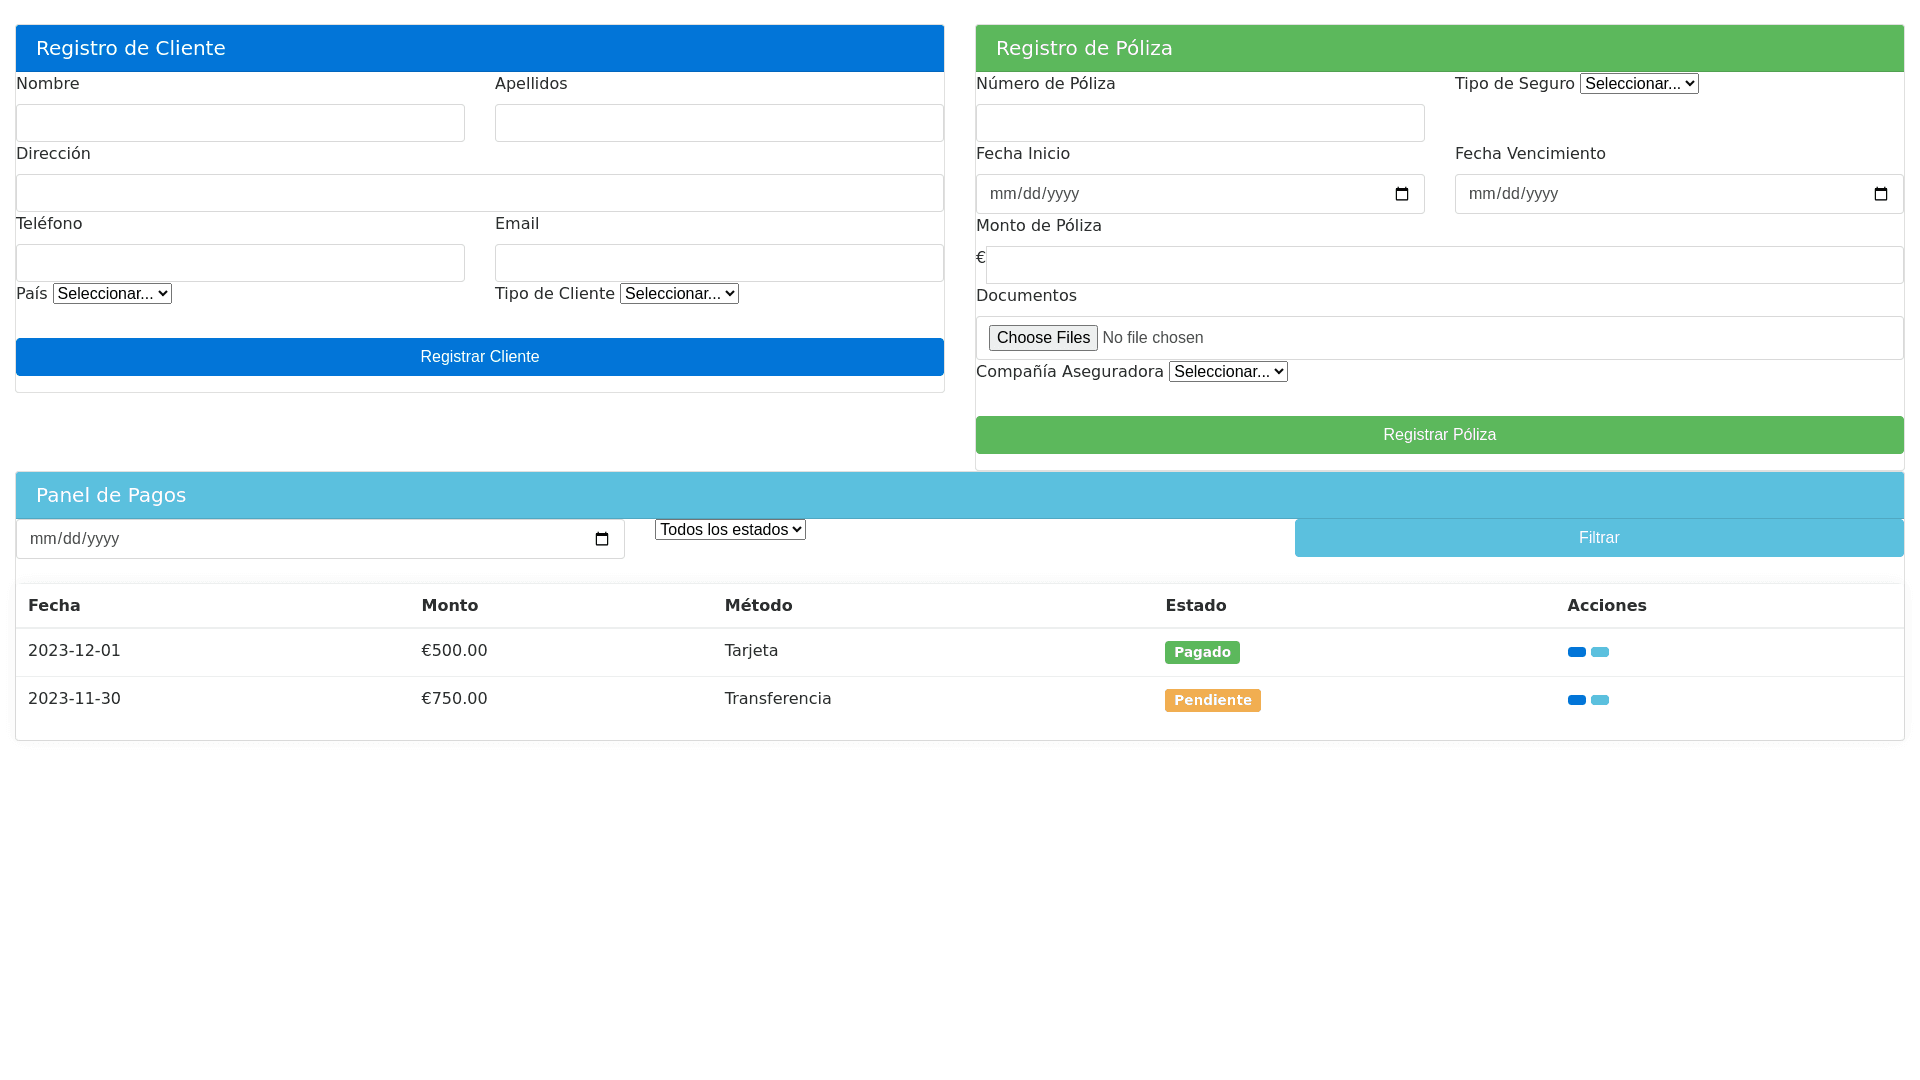Expand the Compañía Aseguradora dropdown
Viewport: 1920px width, 1080px height.
point(1228,372)
